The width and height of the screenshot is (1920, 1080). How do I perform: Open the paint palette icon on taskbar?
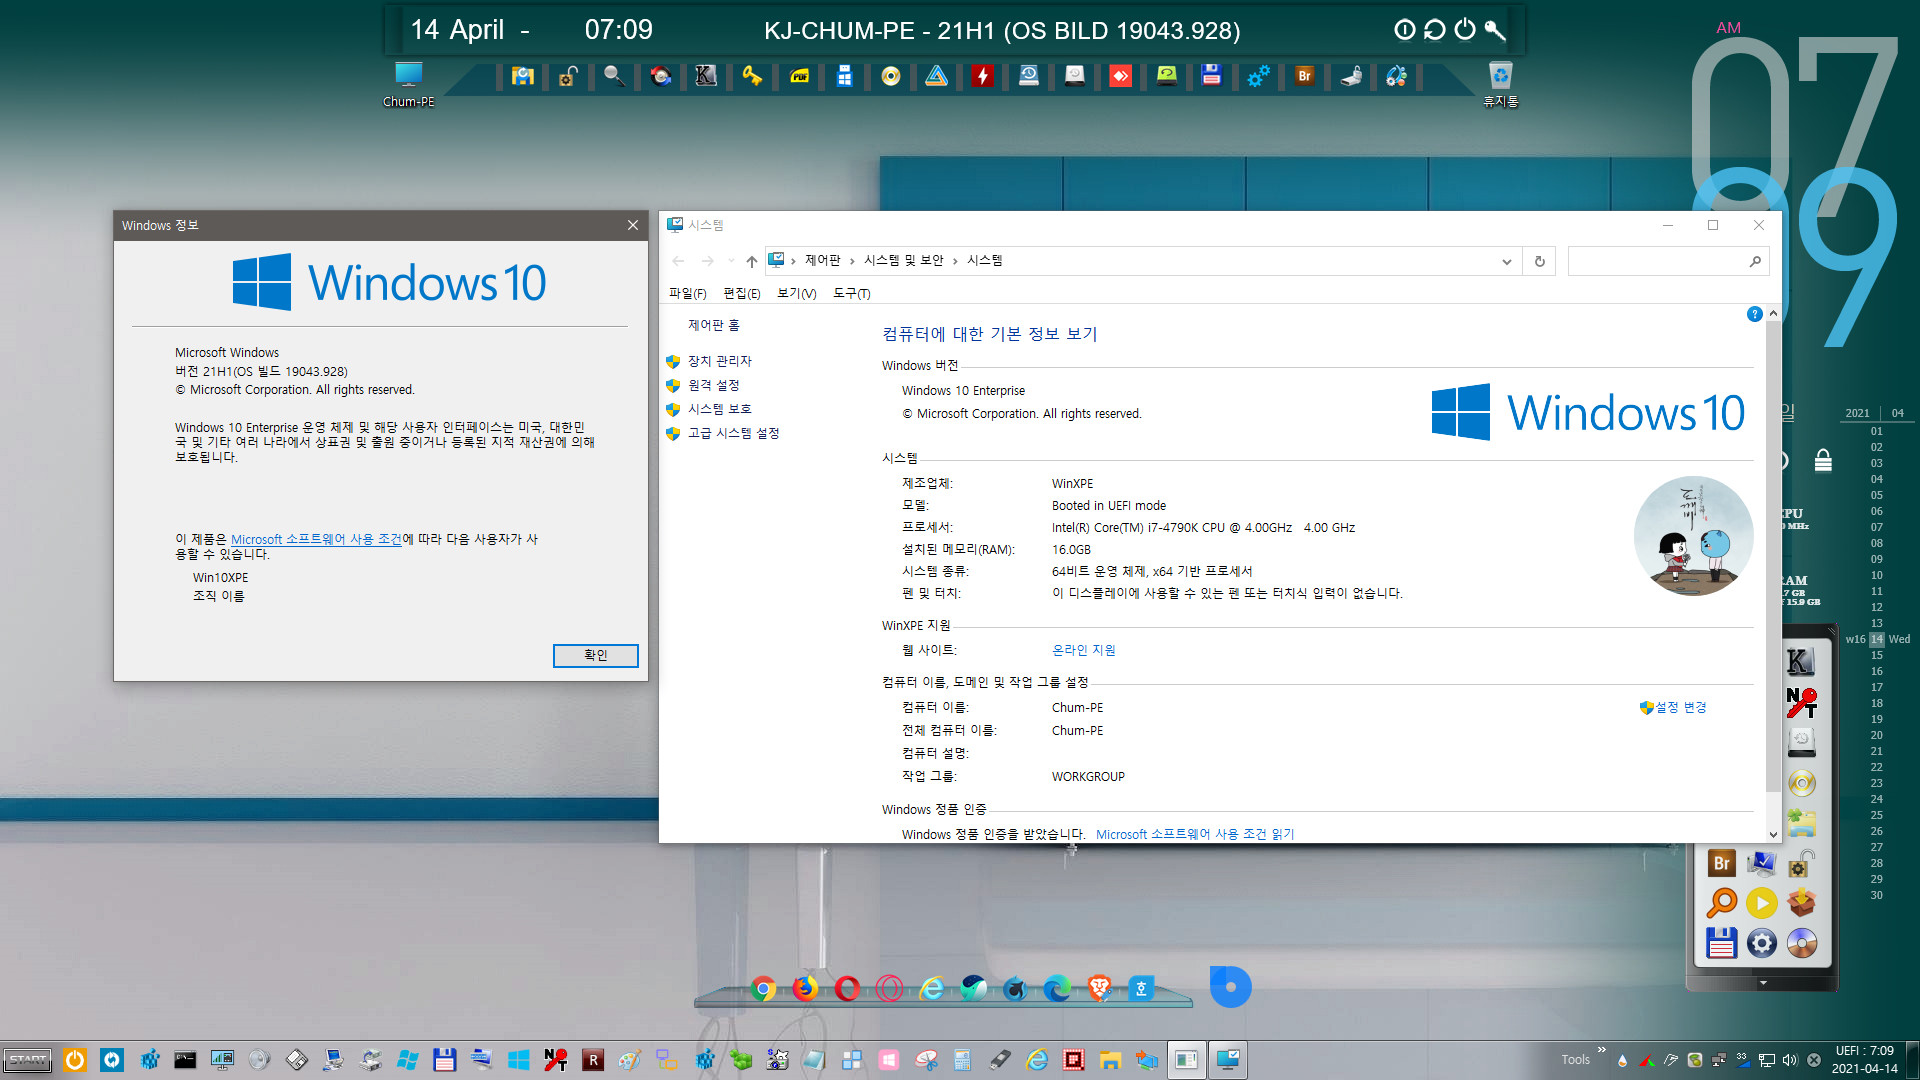(629, 1060)
